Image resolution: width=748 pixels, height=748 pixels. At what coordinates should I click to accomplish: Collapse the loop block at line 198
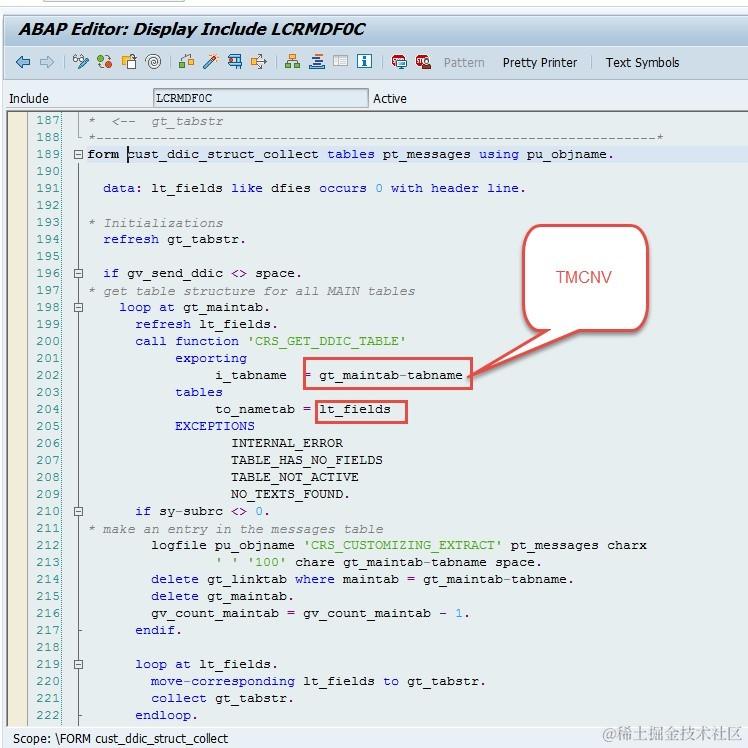click(79, 308)
